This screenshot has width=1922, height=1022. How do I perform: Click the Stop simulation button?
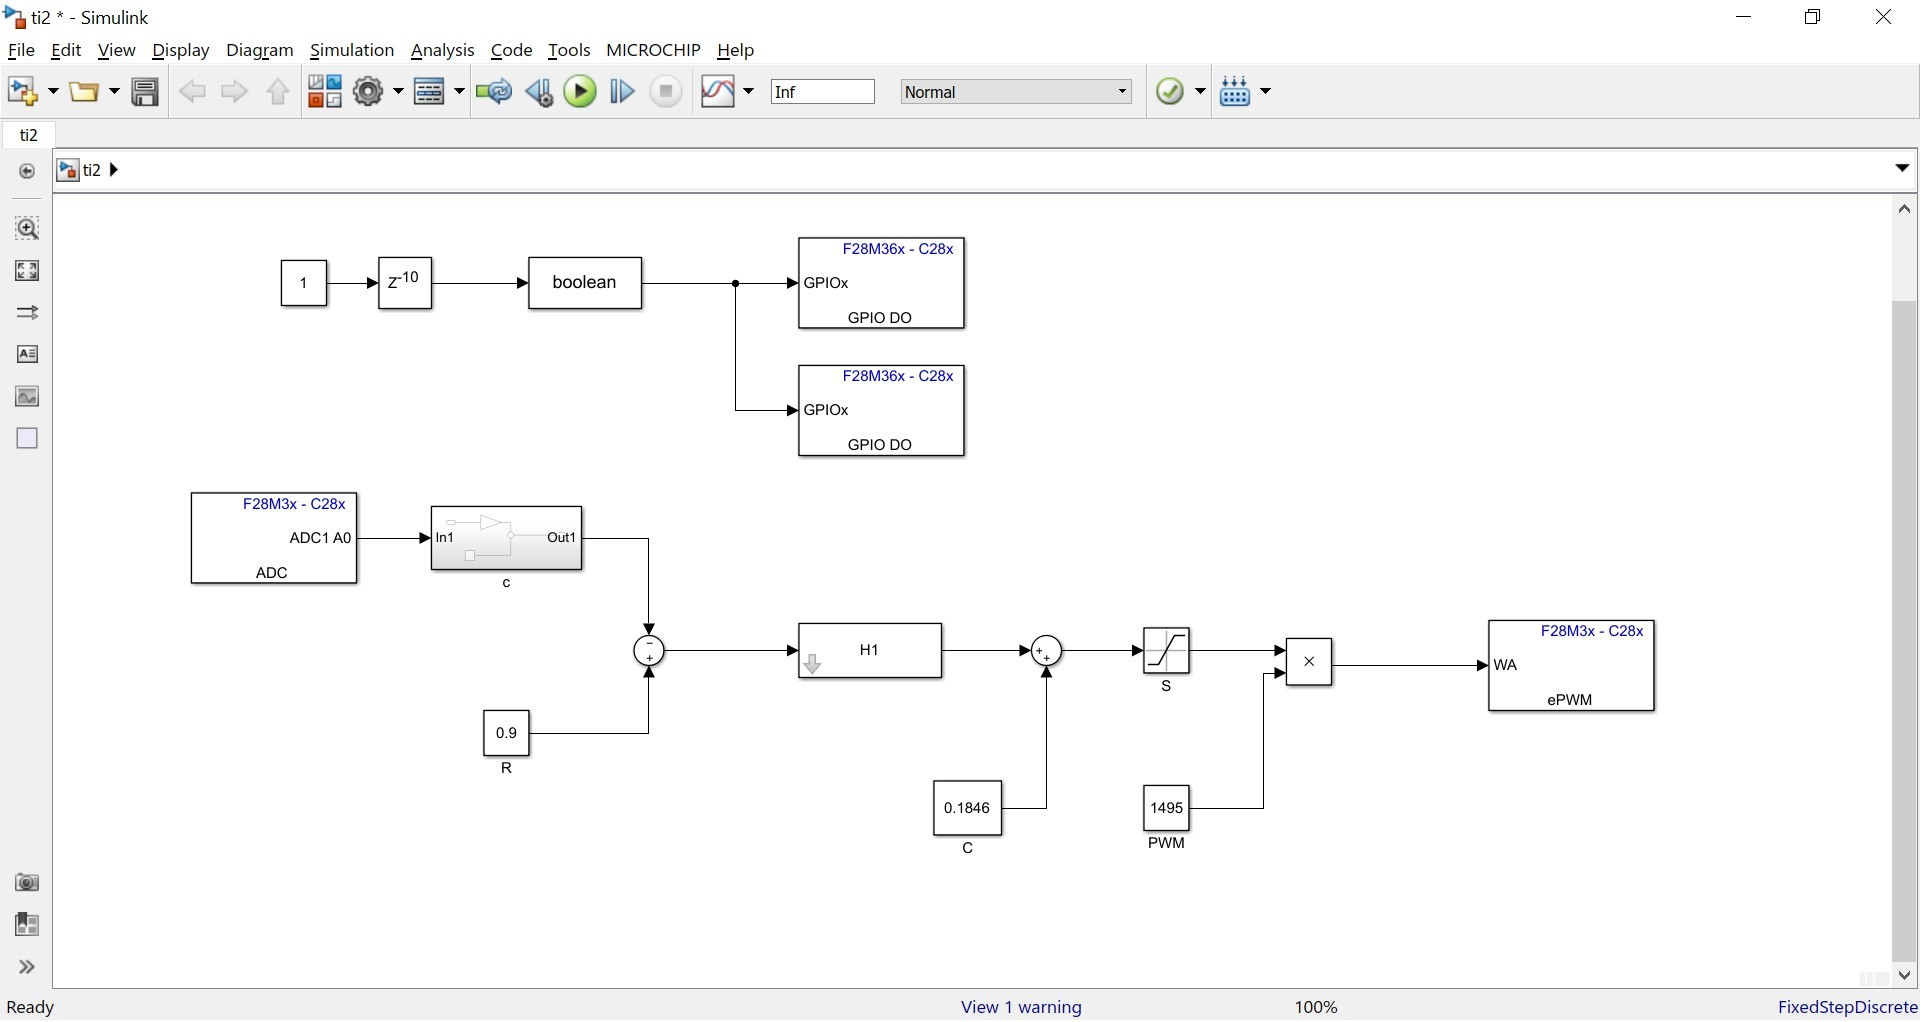point(666,92)
